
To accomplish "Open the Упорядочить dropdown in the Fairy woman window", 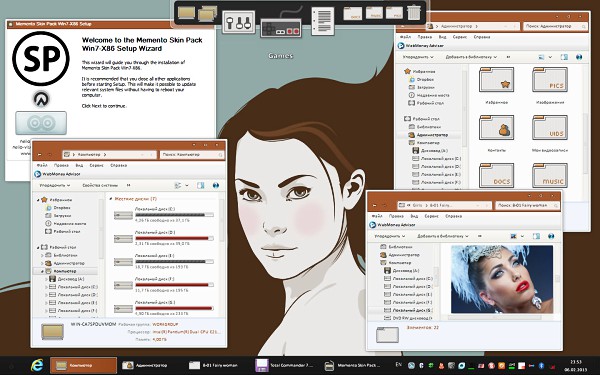I will 390,236.
